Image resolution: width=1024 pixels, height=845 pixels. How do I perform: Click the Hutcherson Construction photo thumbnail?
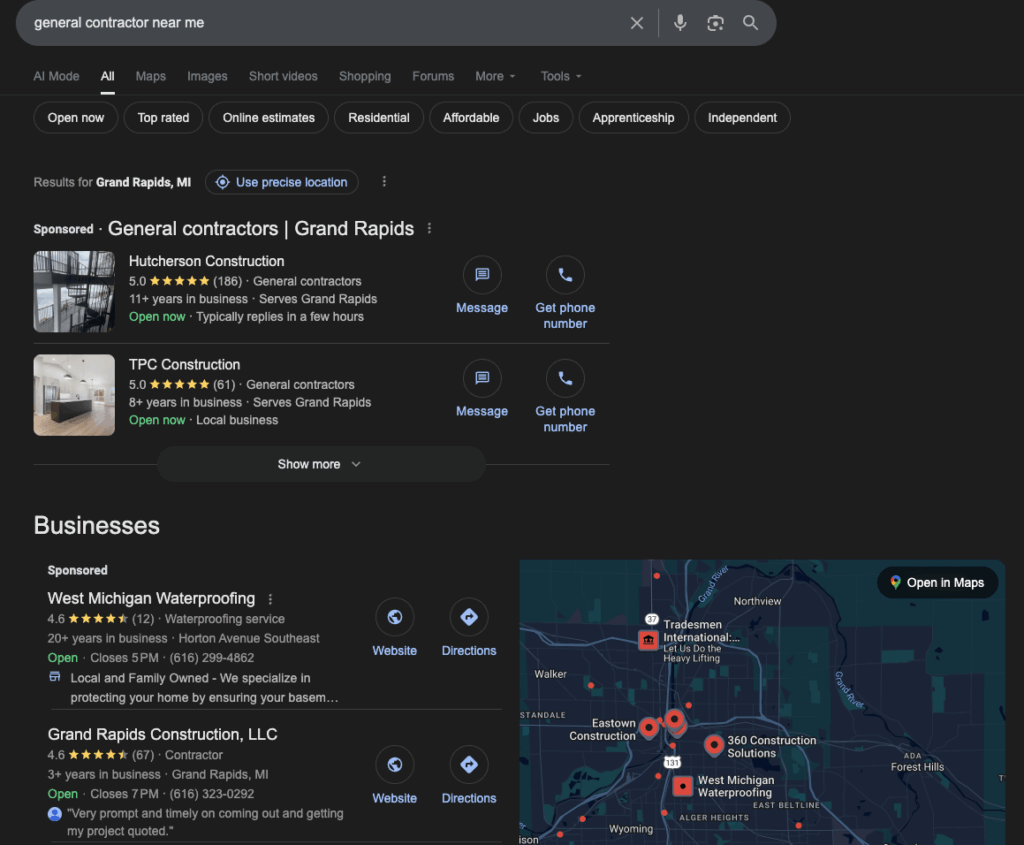pos(74,291)
